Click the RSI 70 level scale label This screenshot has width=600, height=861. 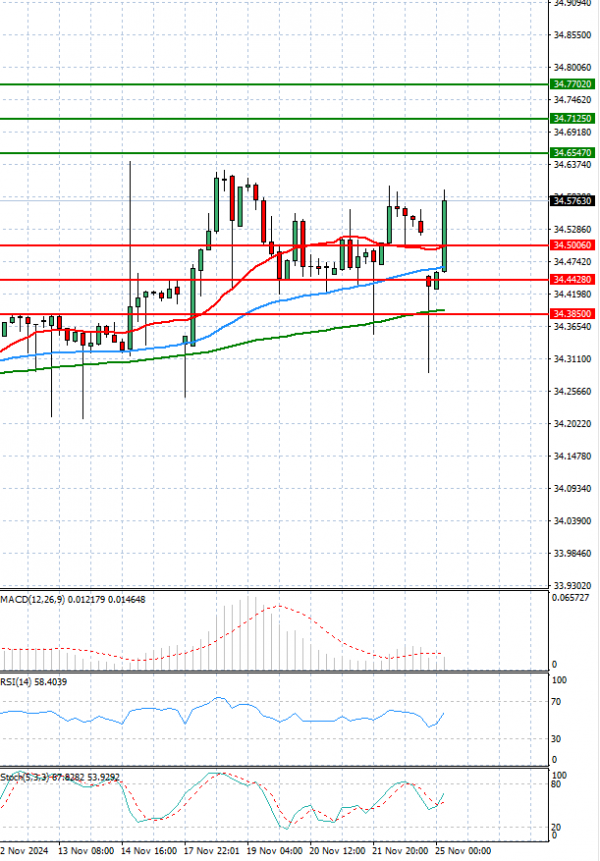tap(556, 702)
